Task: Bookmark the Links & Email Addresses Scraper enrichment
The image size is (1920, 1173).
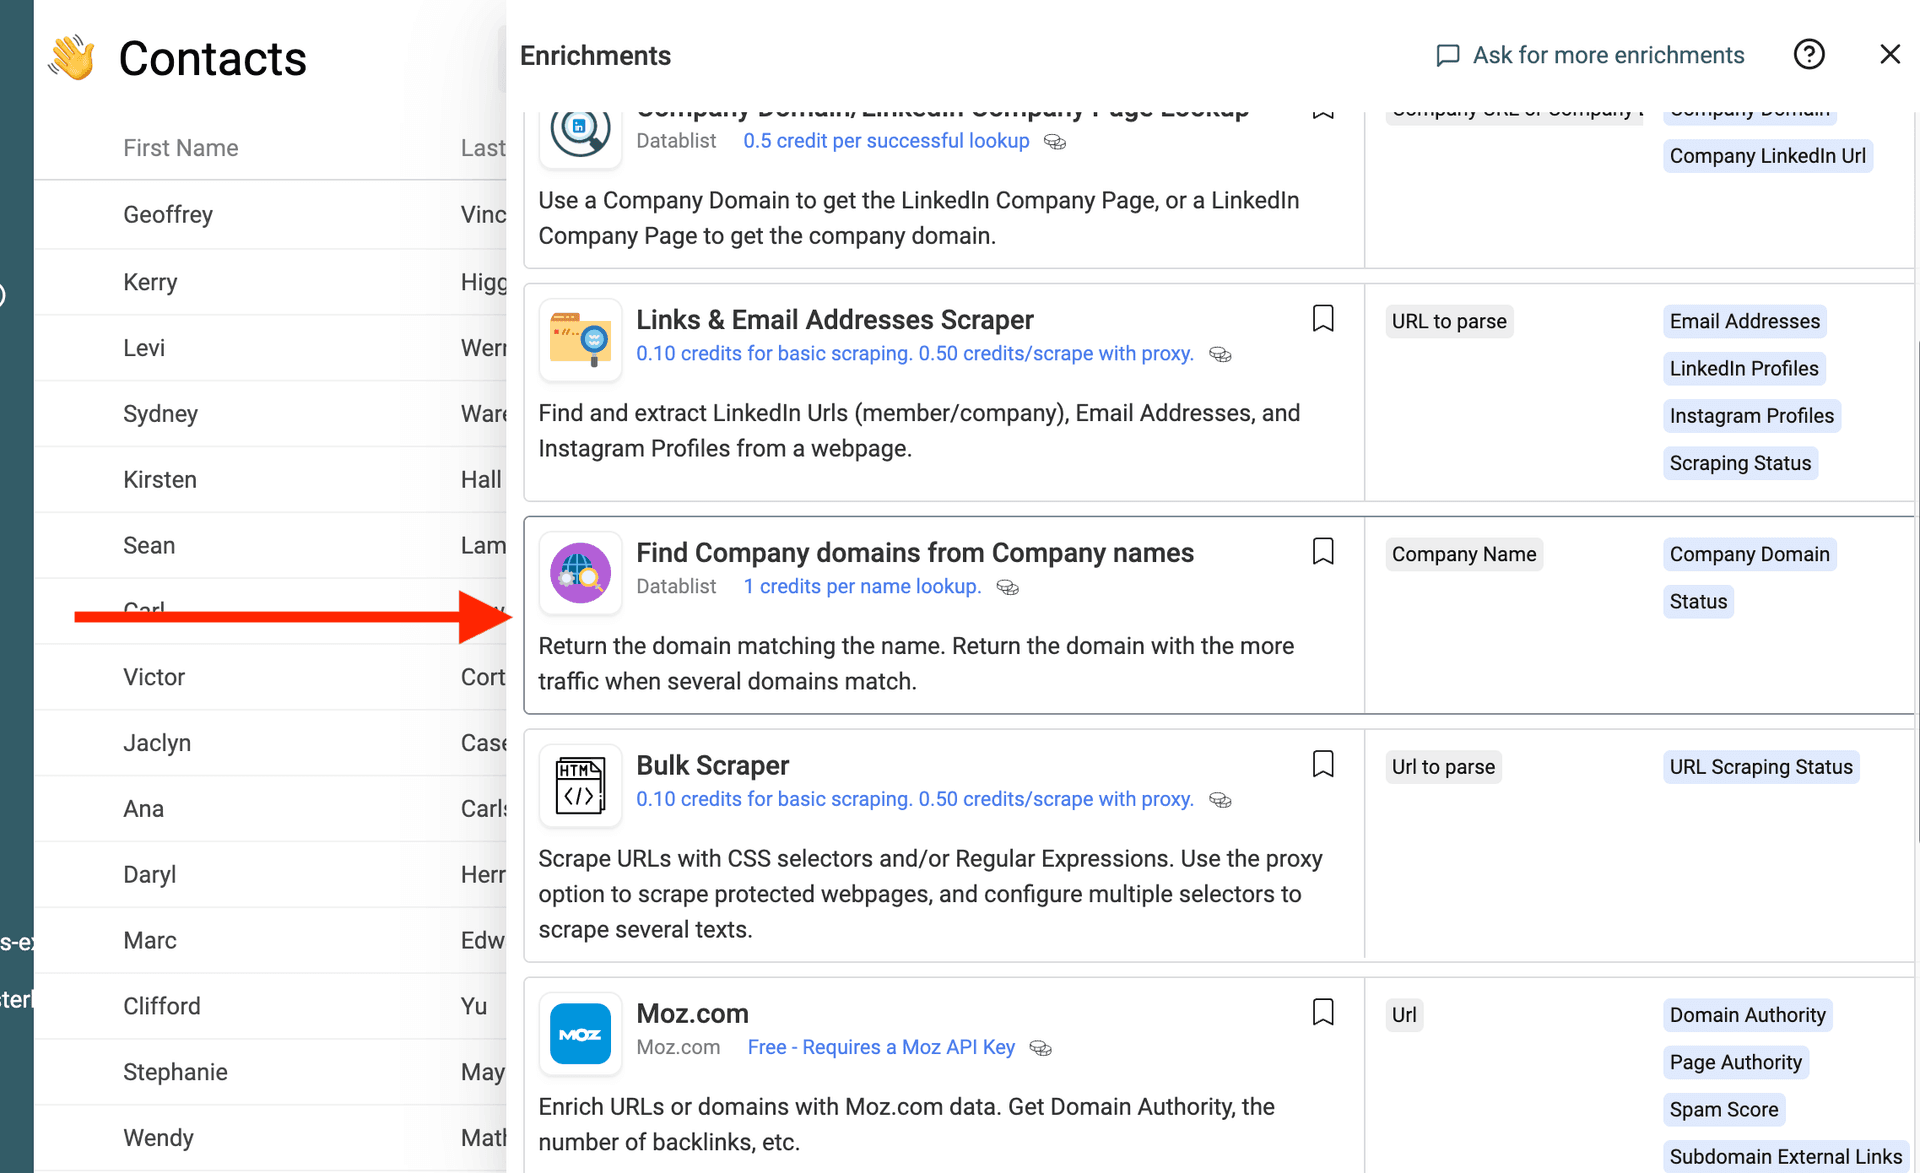Action: tap(1322, 318)
